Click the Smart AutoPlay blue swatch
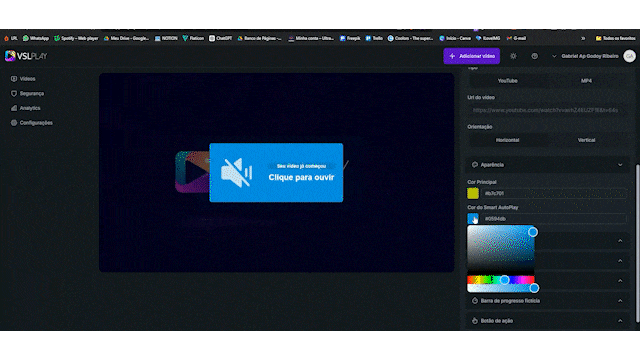 click(473, 219)
